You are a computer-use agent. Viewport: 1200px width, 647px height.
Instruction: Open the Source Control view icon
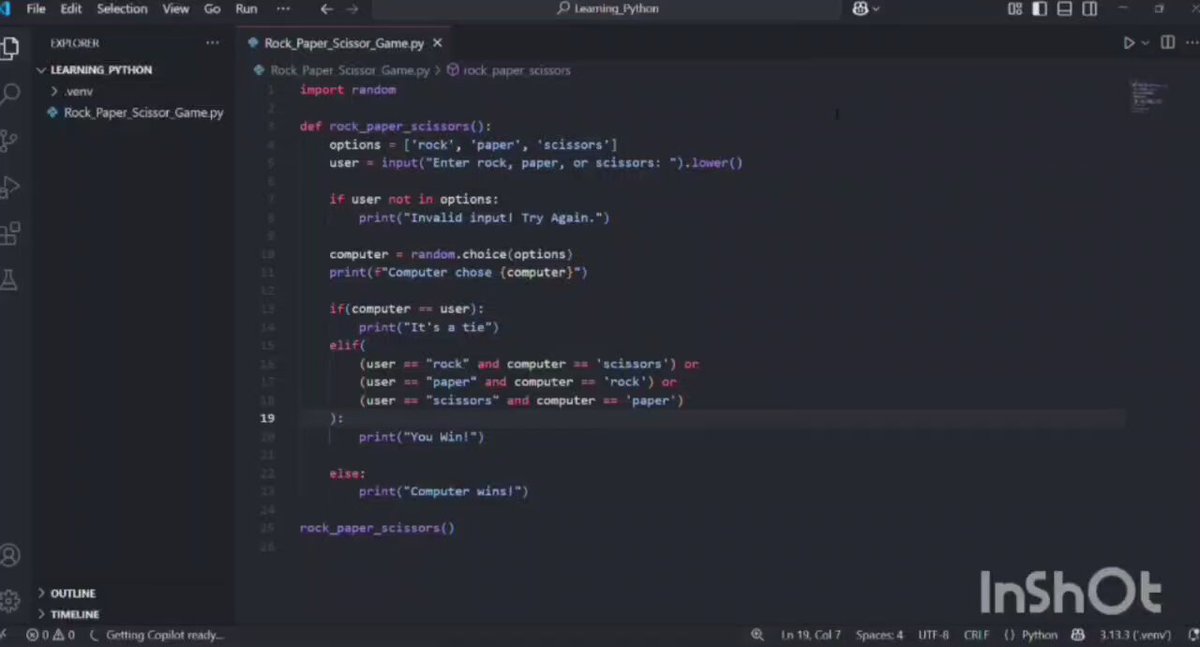coord(9,141)
